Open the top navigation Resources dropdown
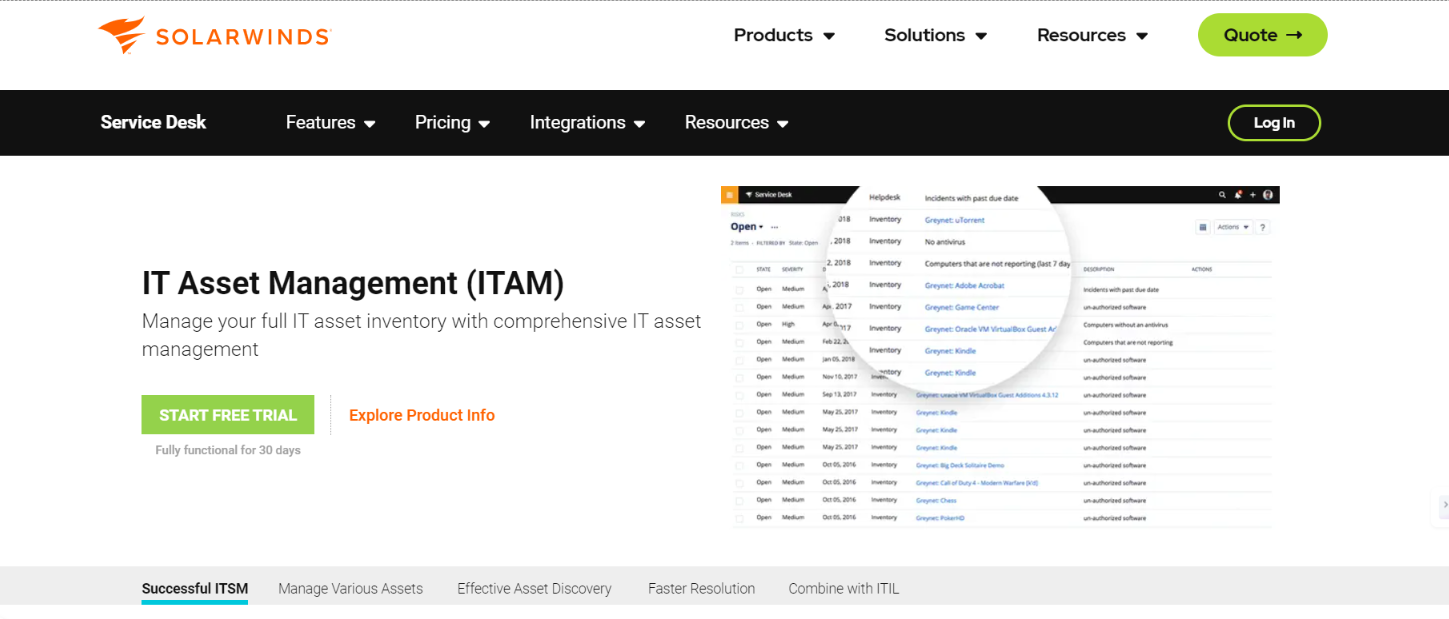This screenshot has width=1449, height=619. tap(1092, 35)
